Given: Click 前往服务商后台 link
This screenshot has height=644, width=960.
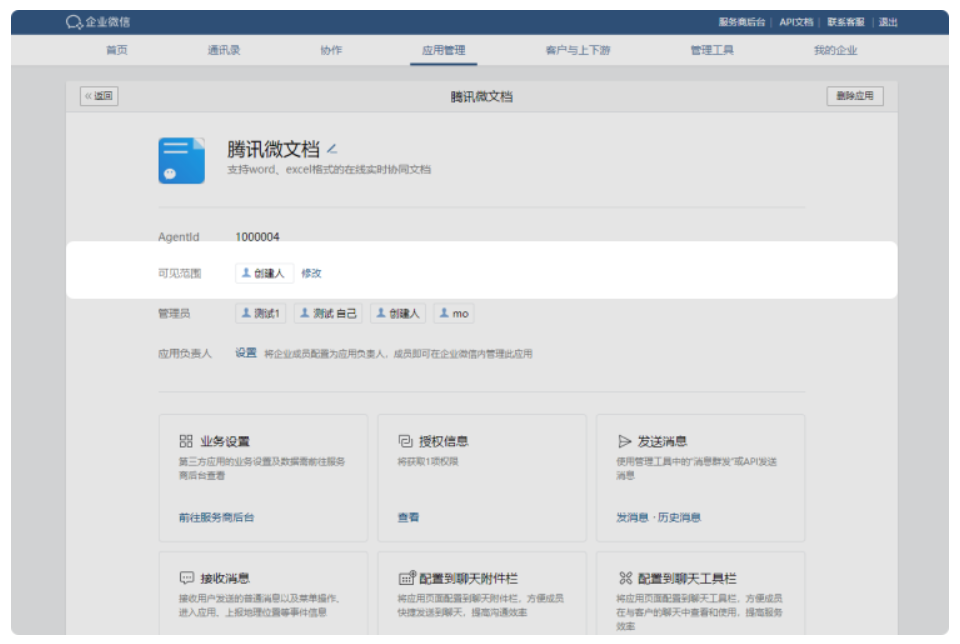Looking at the screenshot, I should click(x=216, y=517).
